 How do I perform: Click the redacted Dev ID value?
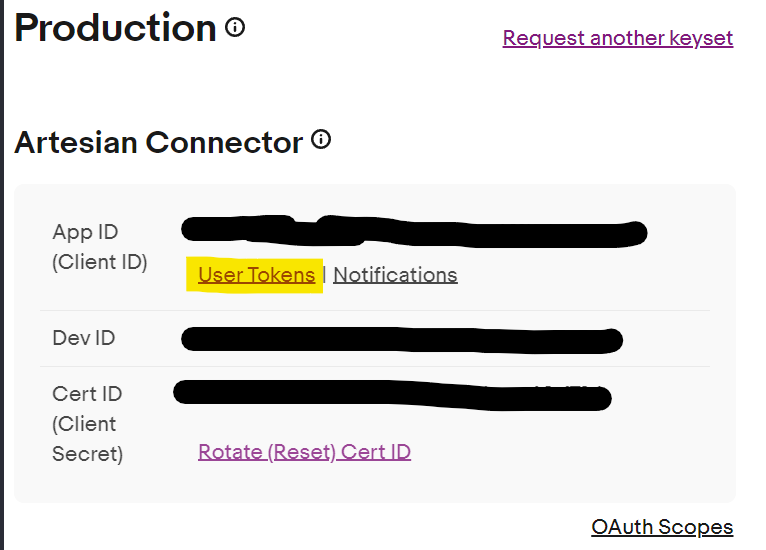click(x=402, y=339)
